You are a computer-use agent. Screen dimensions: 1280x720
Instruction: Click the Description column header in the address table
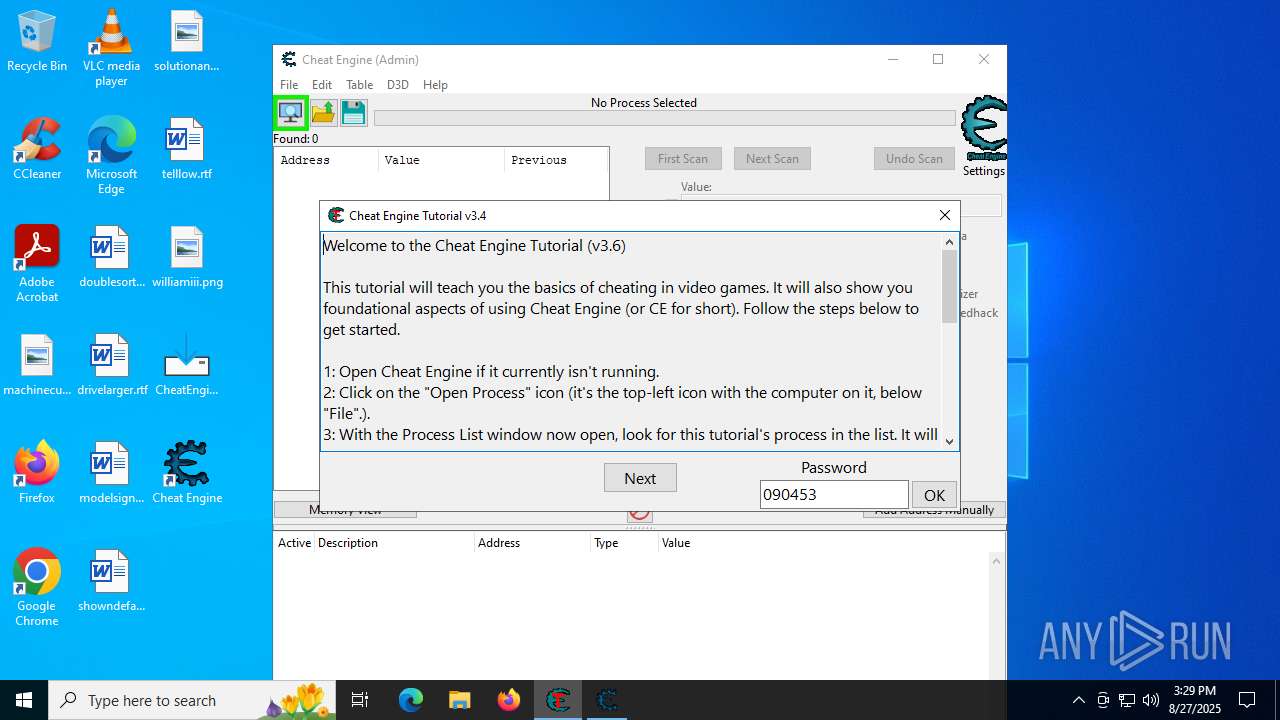pyautogui.click(x=394, y=543)
